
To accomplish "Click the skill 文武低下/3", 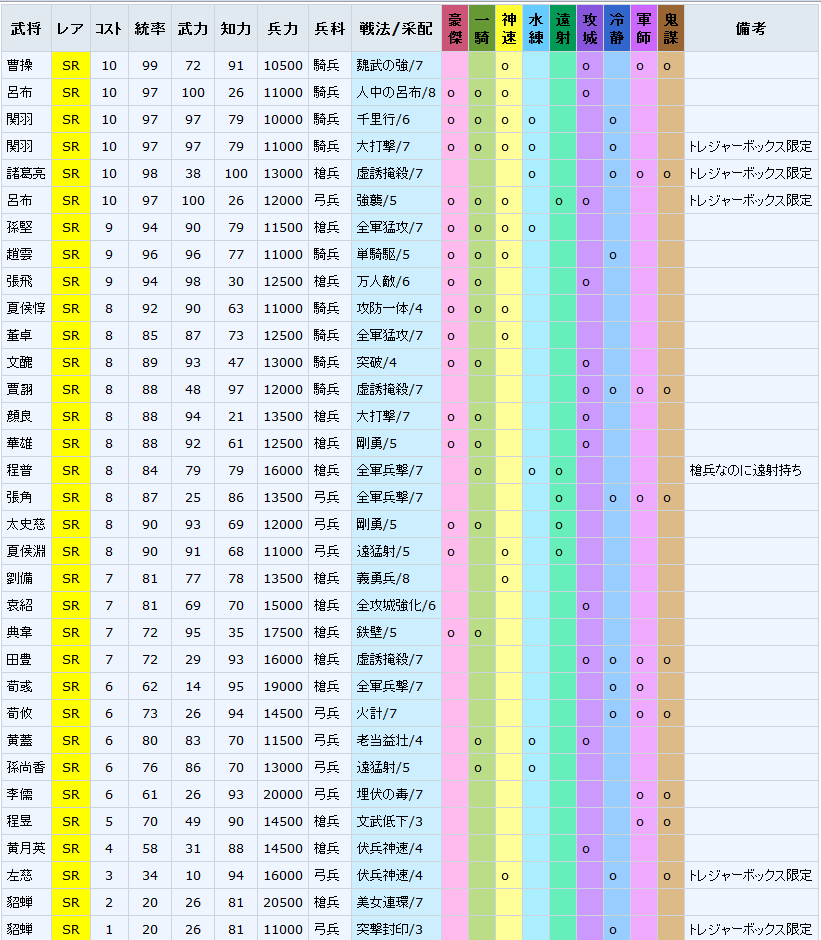I will click(x=390, y=821).
